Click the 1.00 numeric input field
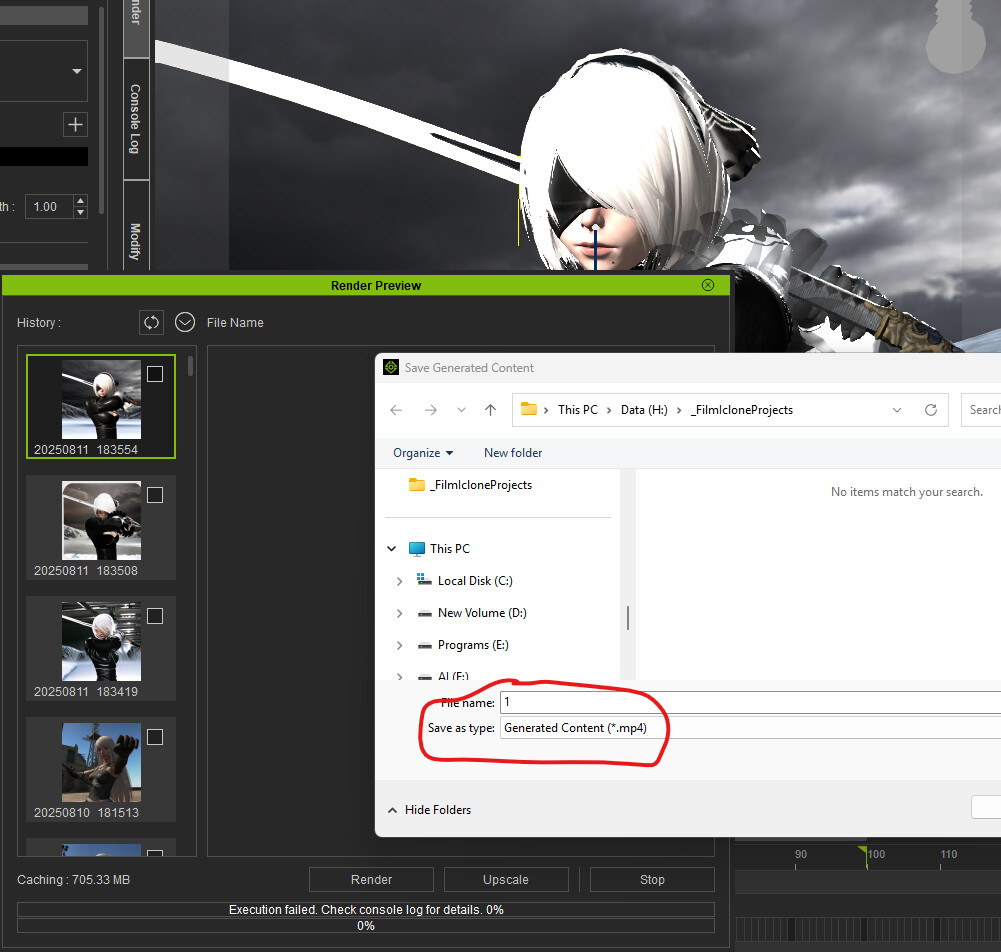Image resolution: width=1001 pixels, height=952 pixels. click(x=50, y=207)
